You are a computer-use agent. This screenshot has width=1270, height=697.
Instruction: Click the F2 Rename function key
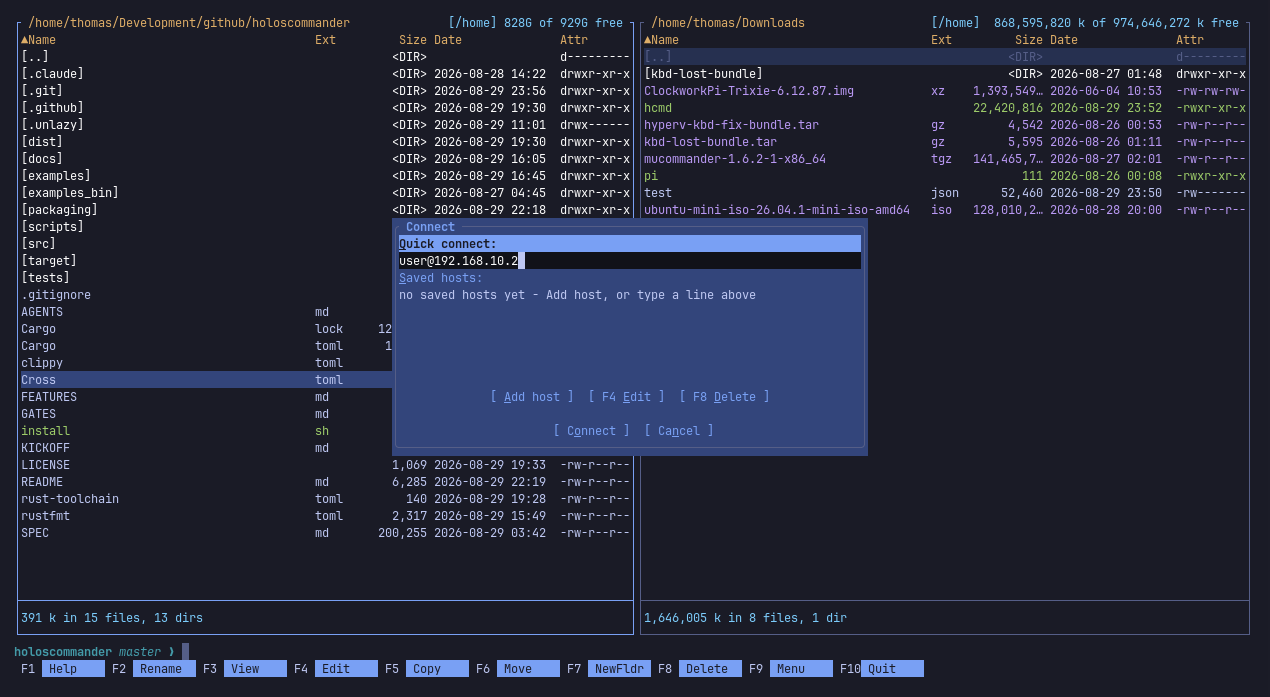pyautogui.click(x=153, y=669)
